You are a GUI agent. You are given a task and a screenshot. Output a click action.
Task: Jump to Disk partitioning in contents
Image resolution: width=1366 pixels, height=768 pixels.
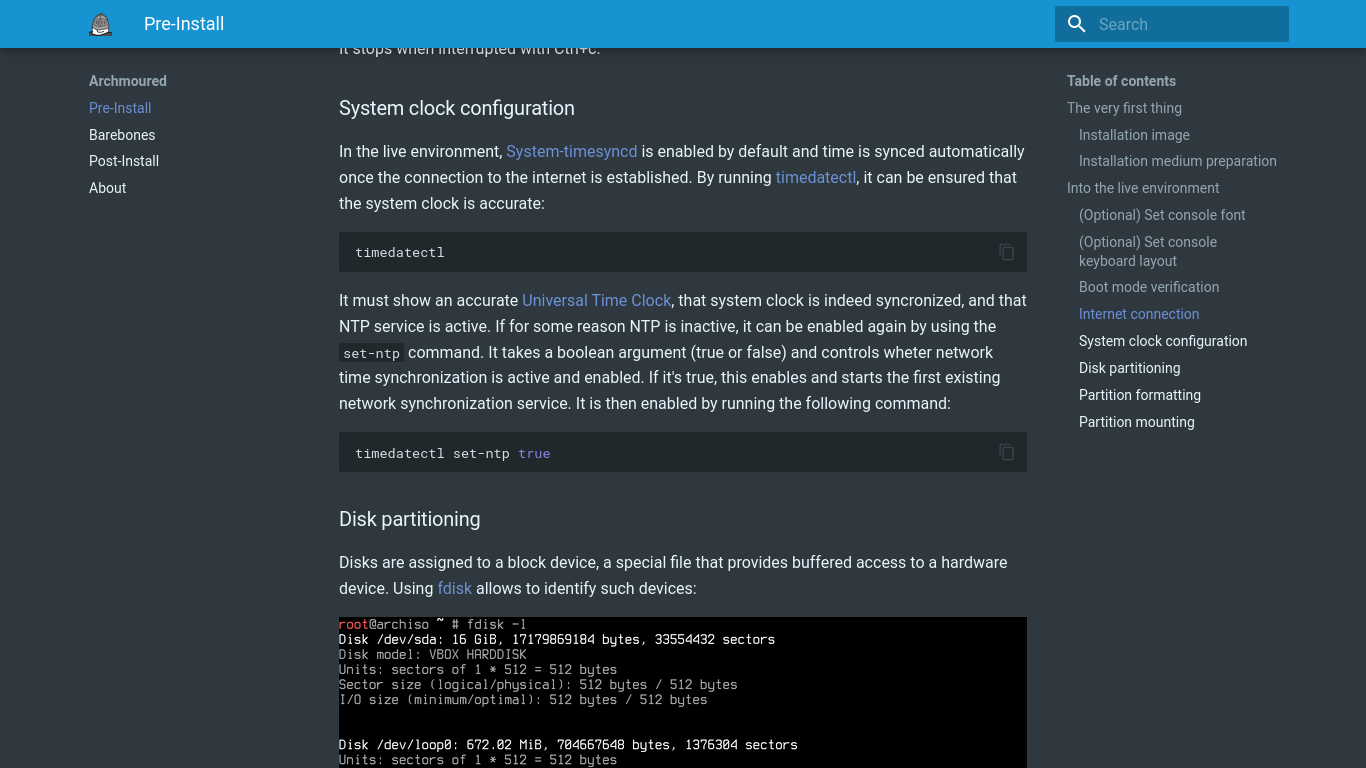[1129, 368]
